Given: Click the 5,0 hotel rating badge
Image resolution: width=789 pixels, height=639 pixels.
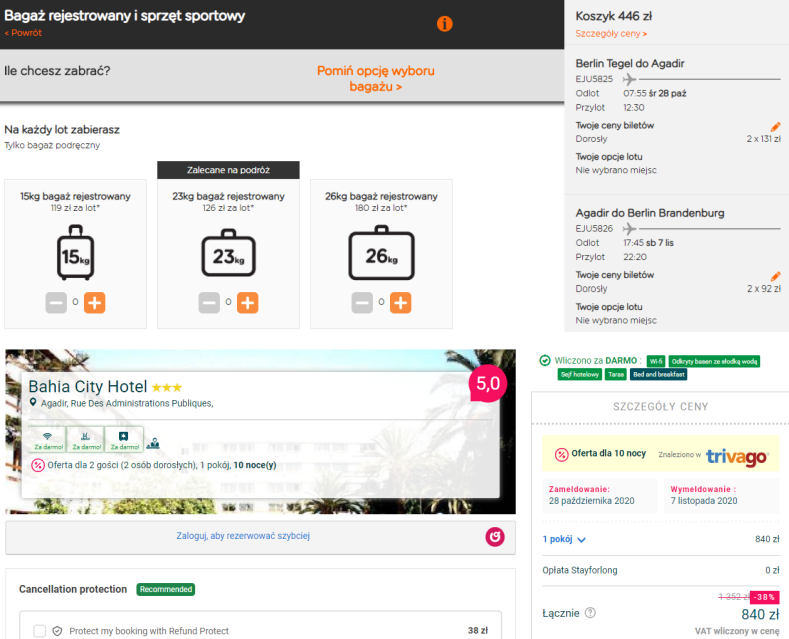Looking at the screenshot, I should [x=489, y=382].
